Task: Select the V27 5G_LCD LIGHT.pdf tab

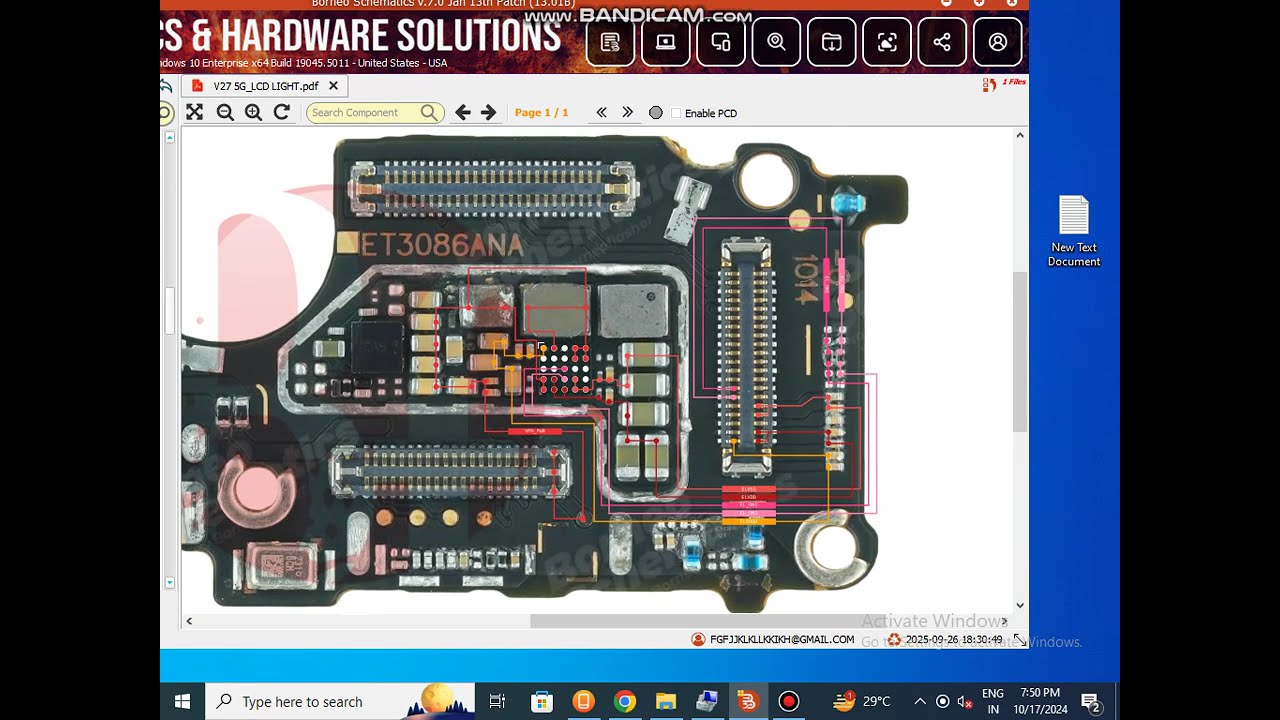Action: (265, 86)
